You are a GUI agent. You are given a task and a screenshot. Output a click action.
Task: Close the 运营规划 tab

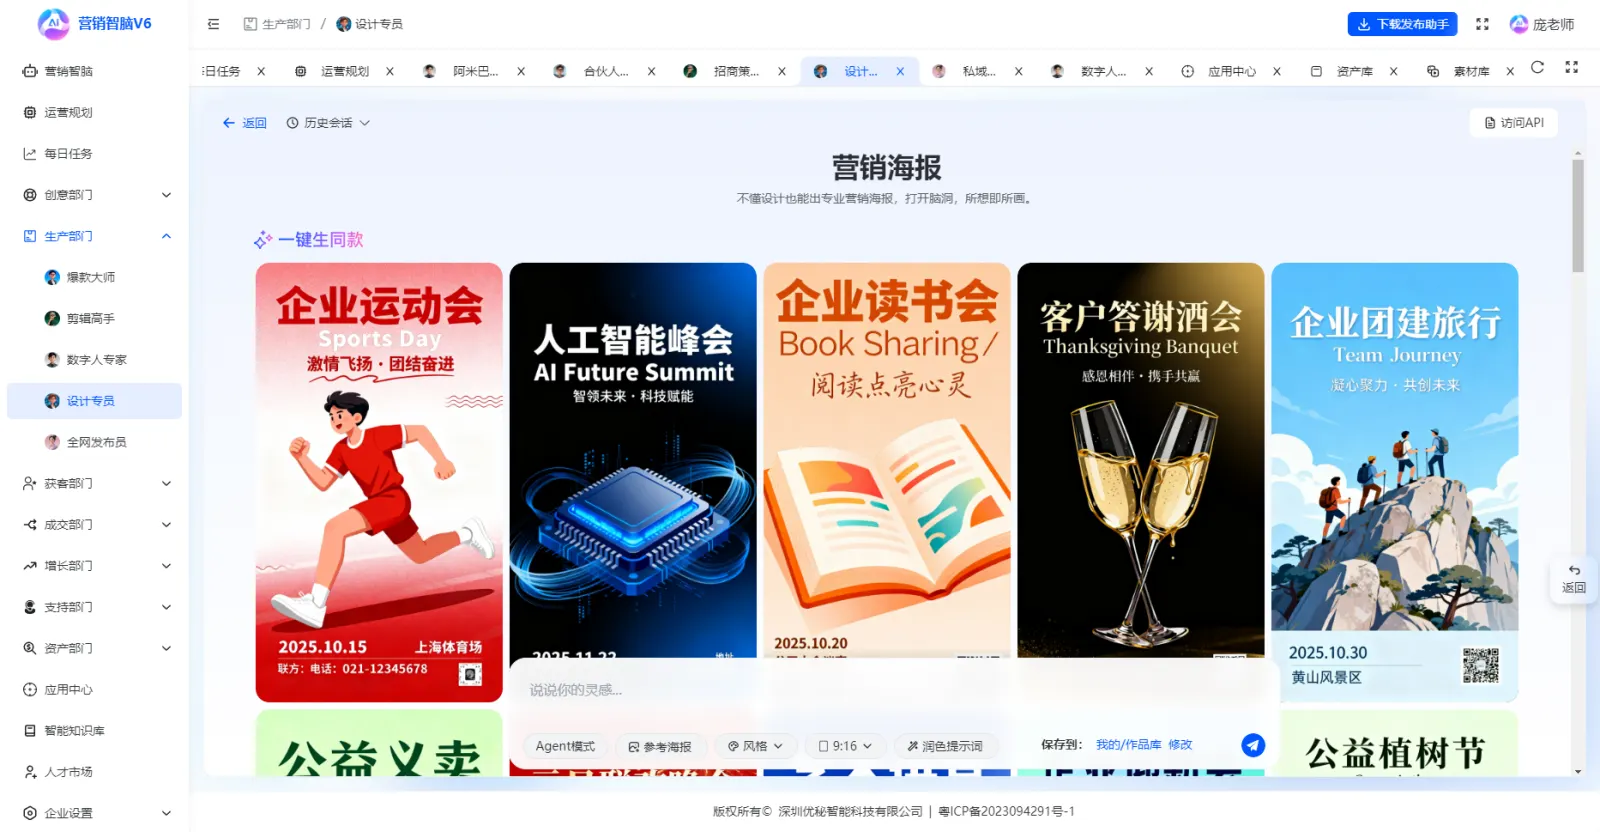click(390, 71)
